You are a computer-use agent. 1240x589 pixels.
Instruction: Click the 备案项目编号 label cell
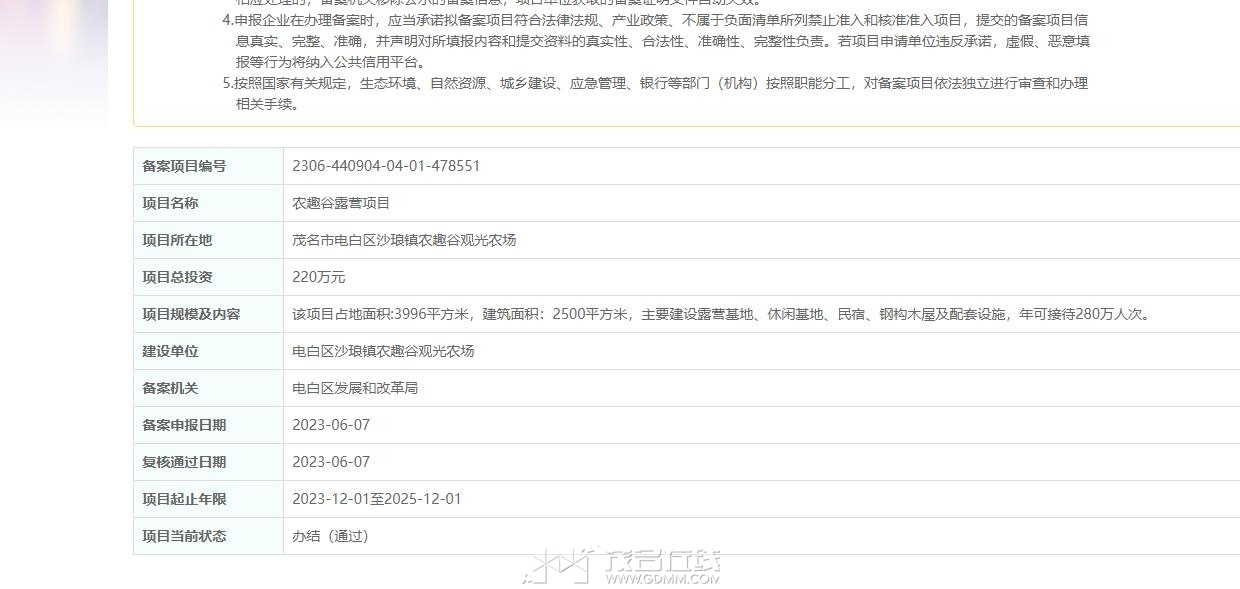(209, 166)
